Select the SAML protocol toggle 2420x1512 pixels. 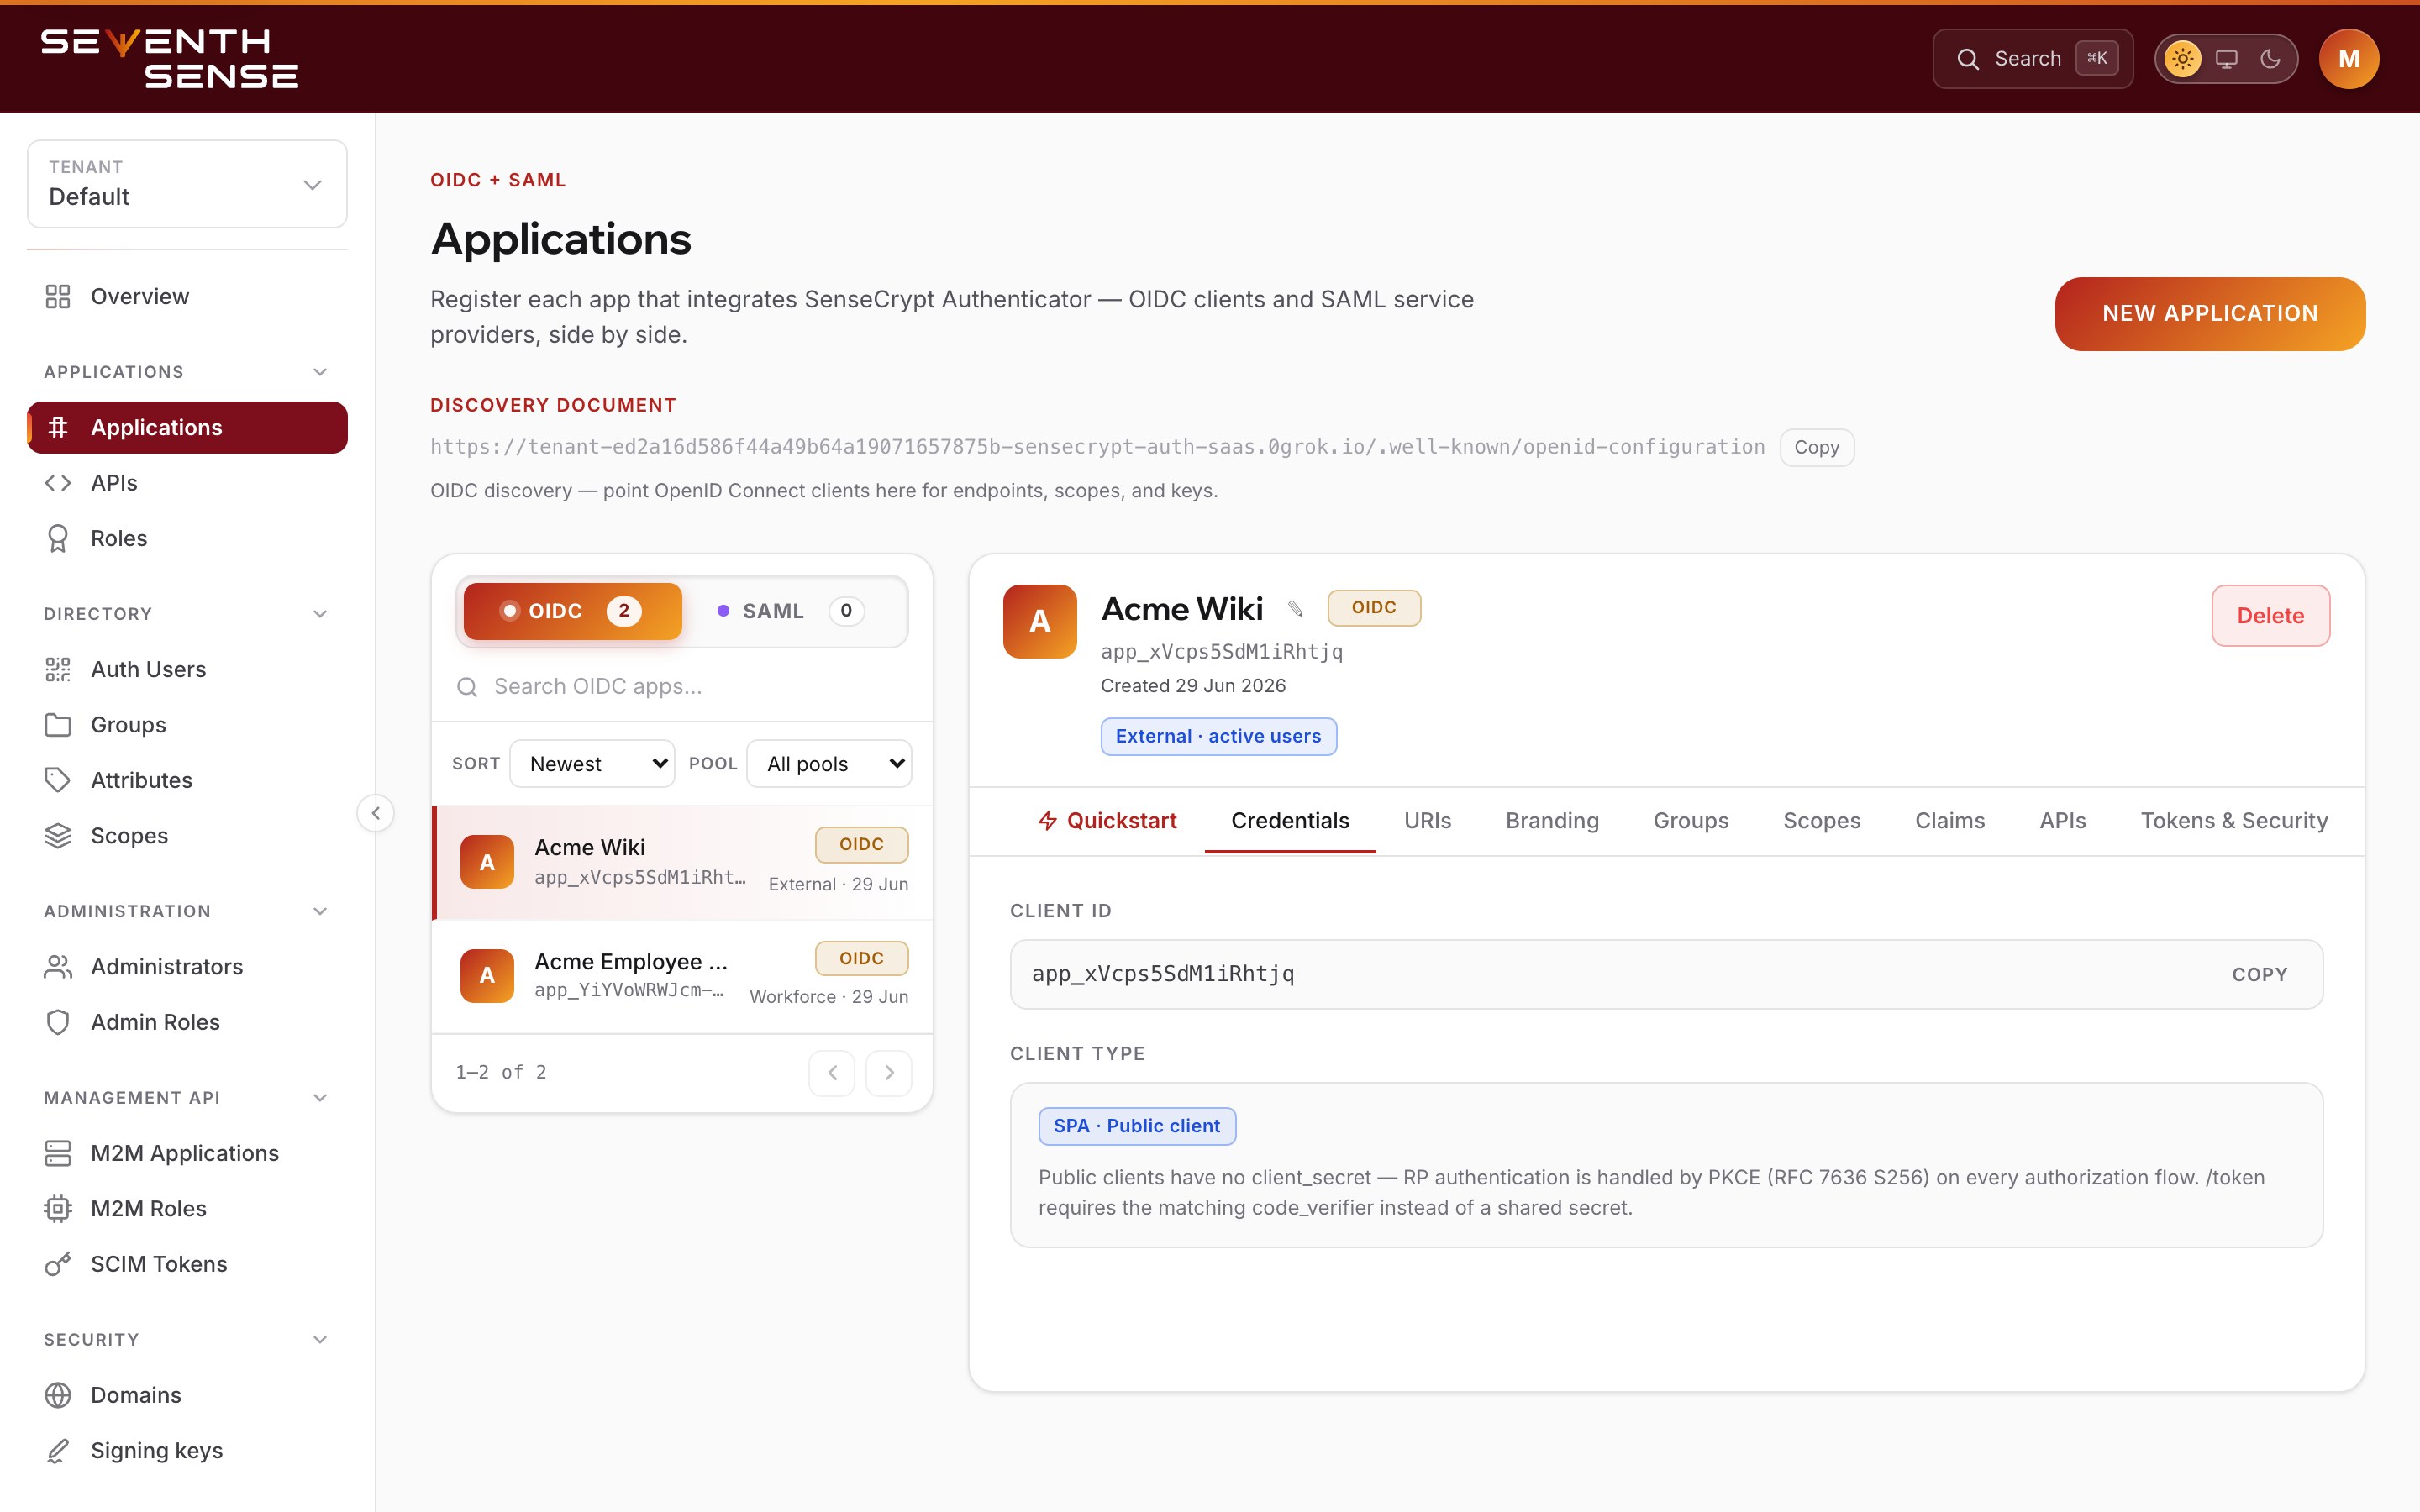click(x=790, y=611)
